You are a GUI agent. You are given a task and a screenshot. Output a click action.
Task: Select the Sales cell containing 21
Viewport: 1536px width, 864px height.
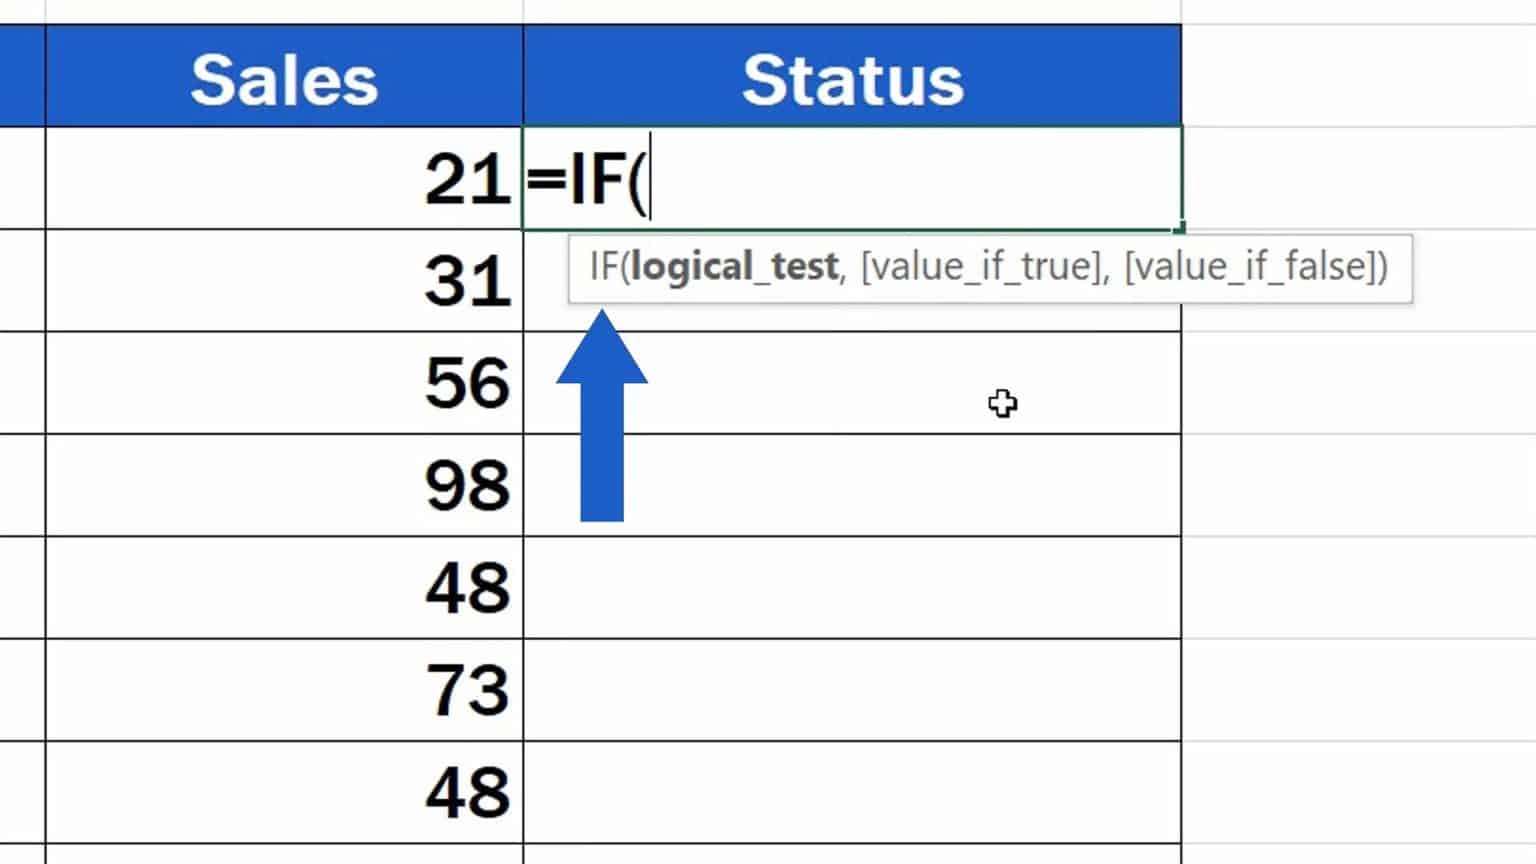point(284,179)
